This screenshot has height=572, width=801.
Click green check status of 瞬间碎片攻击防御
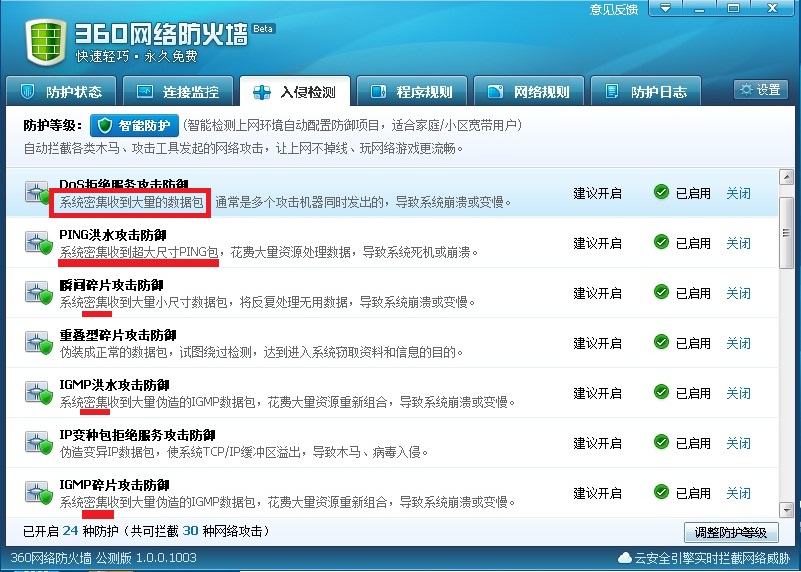click(661, 292)
